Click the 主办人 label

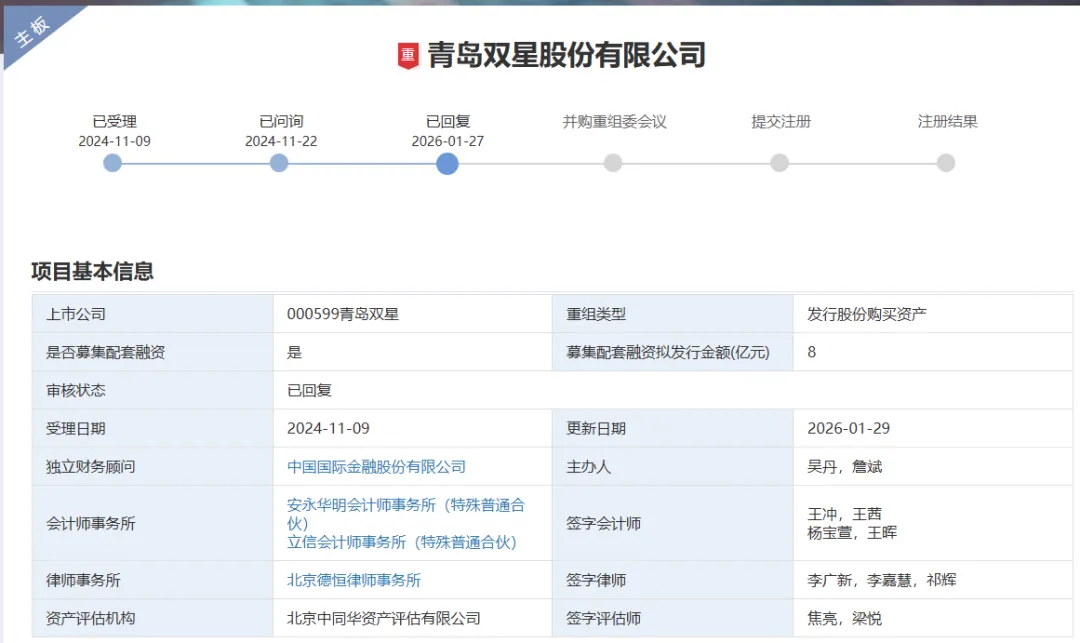click(588, 467)
